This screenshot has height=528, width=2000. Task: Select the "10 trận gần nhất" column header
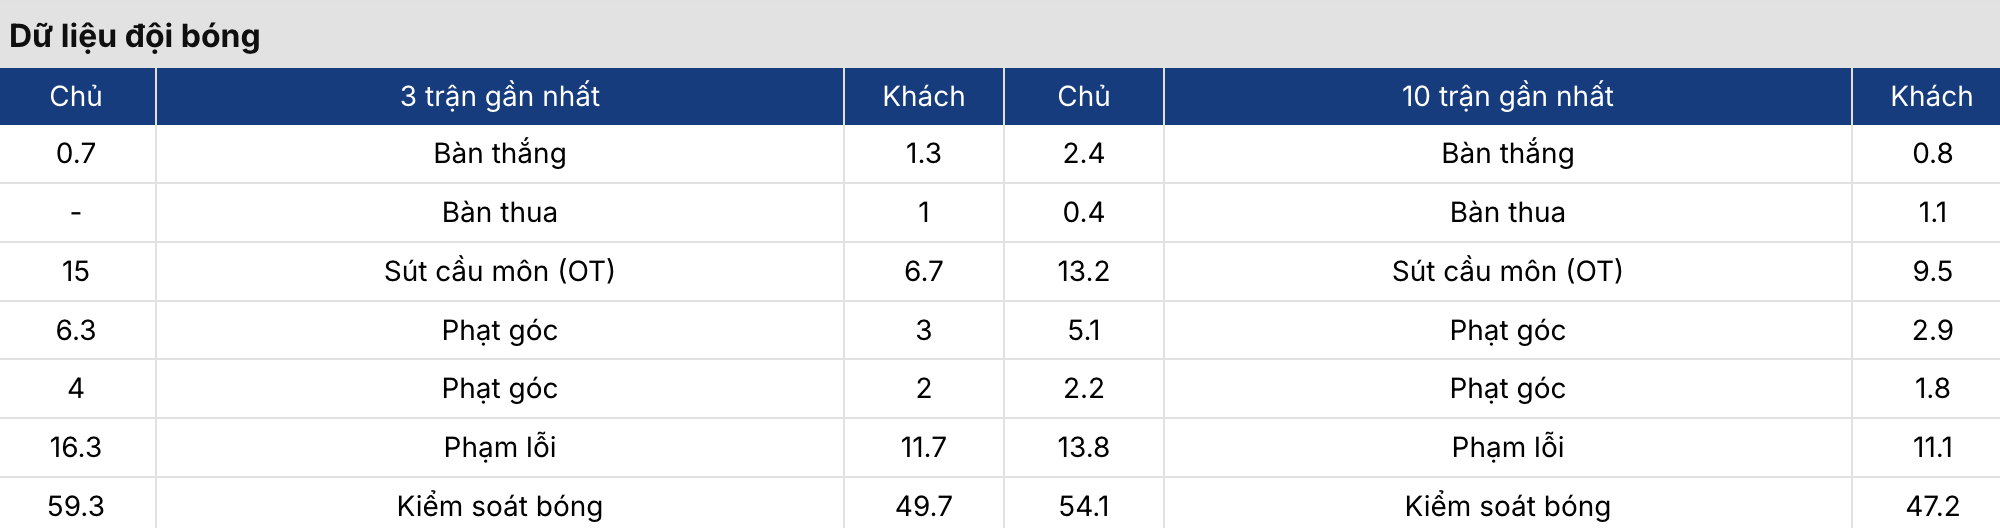1507,96
